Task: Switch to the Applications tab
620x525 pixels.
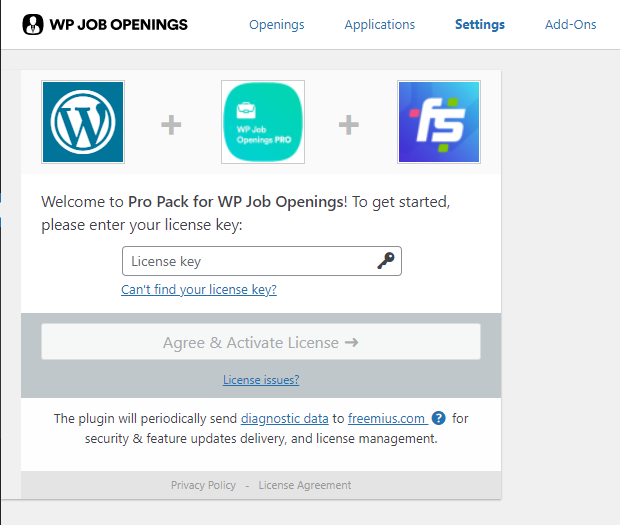Action: coord(380,25)
